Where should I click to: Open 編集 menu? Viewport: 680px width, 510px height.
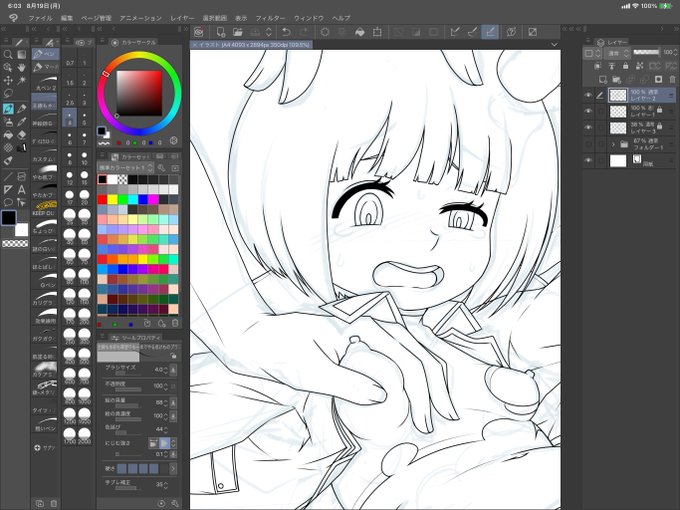(67, 18)
